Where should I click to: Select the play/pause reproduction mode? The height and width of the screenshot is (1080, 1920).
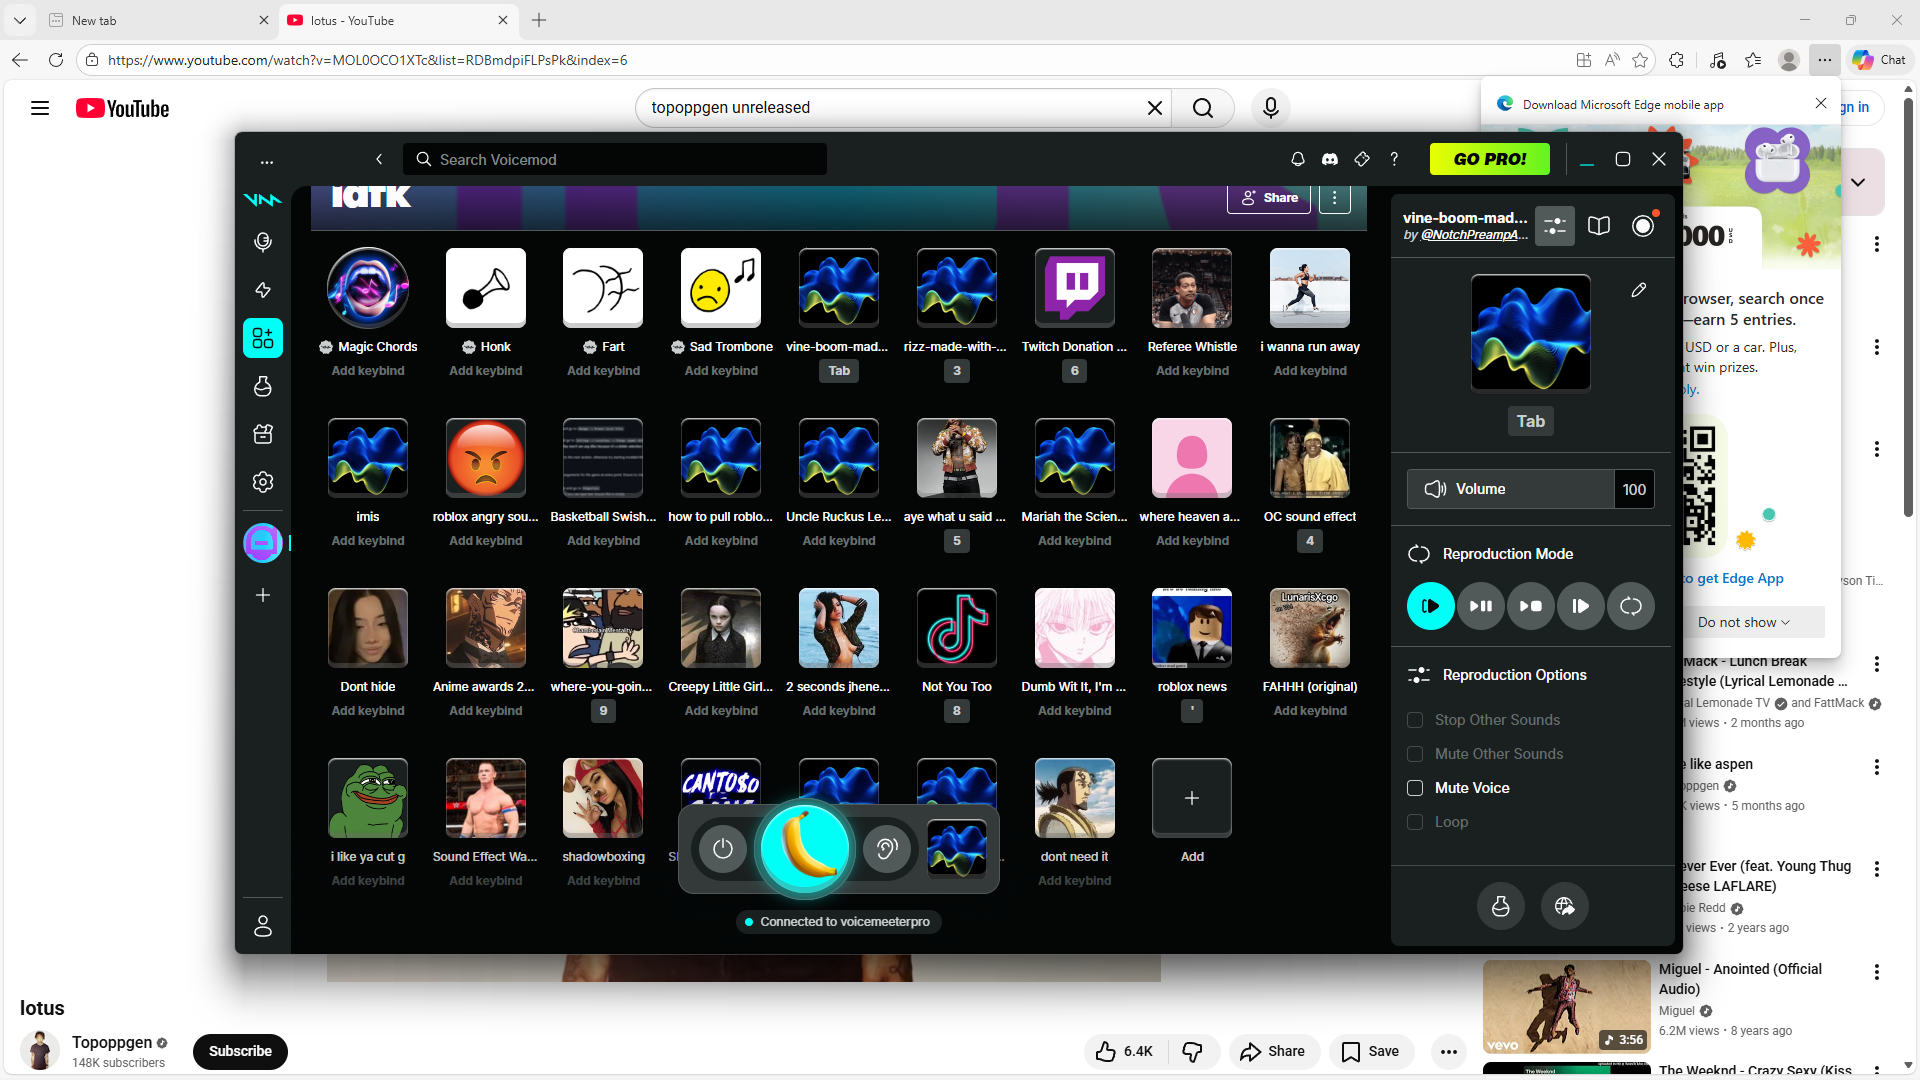click(1481, 606)
